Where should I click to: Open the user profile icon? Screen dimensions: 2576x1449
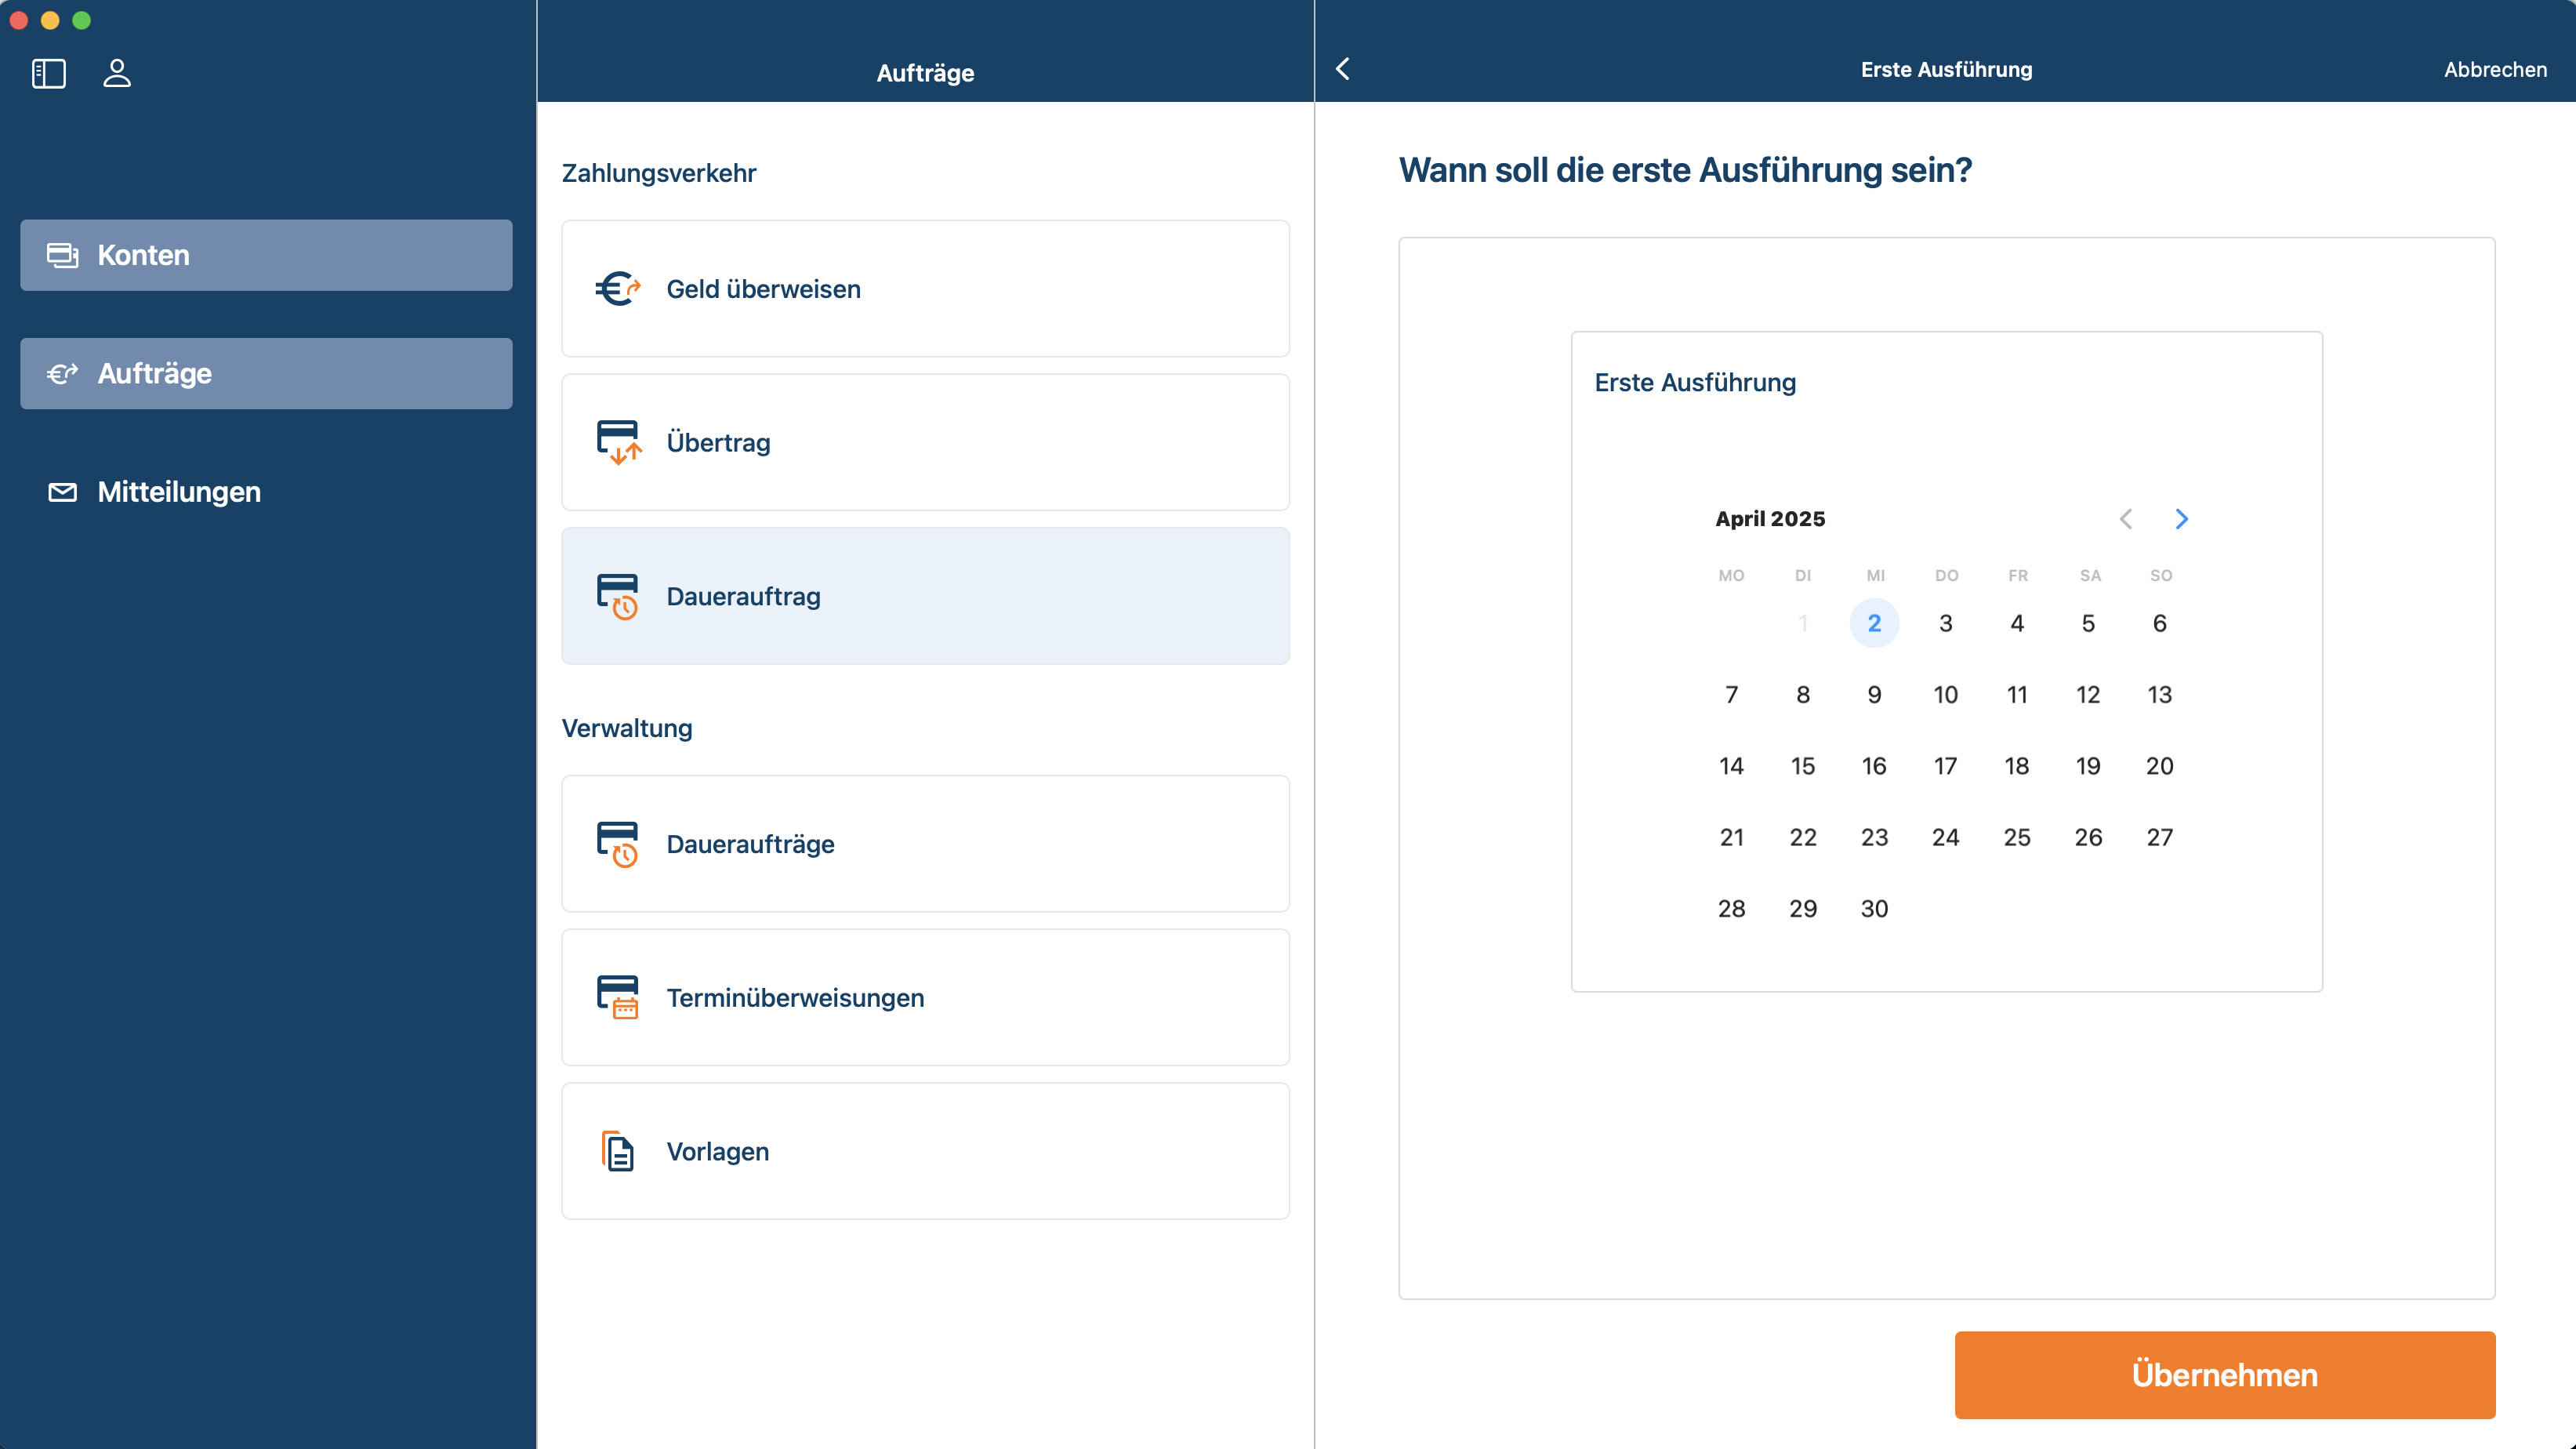[x=117, y=73]
